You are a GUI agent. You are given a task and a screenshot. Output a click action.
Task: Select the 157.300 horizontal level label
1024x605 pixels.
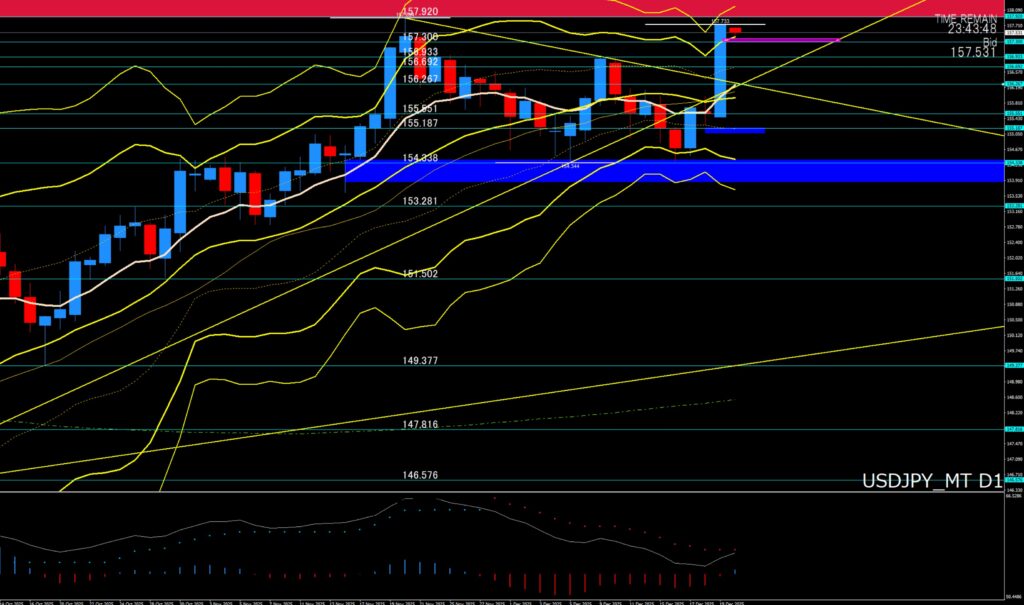tap(420, 35)
